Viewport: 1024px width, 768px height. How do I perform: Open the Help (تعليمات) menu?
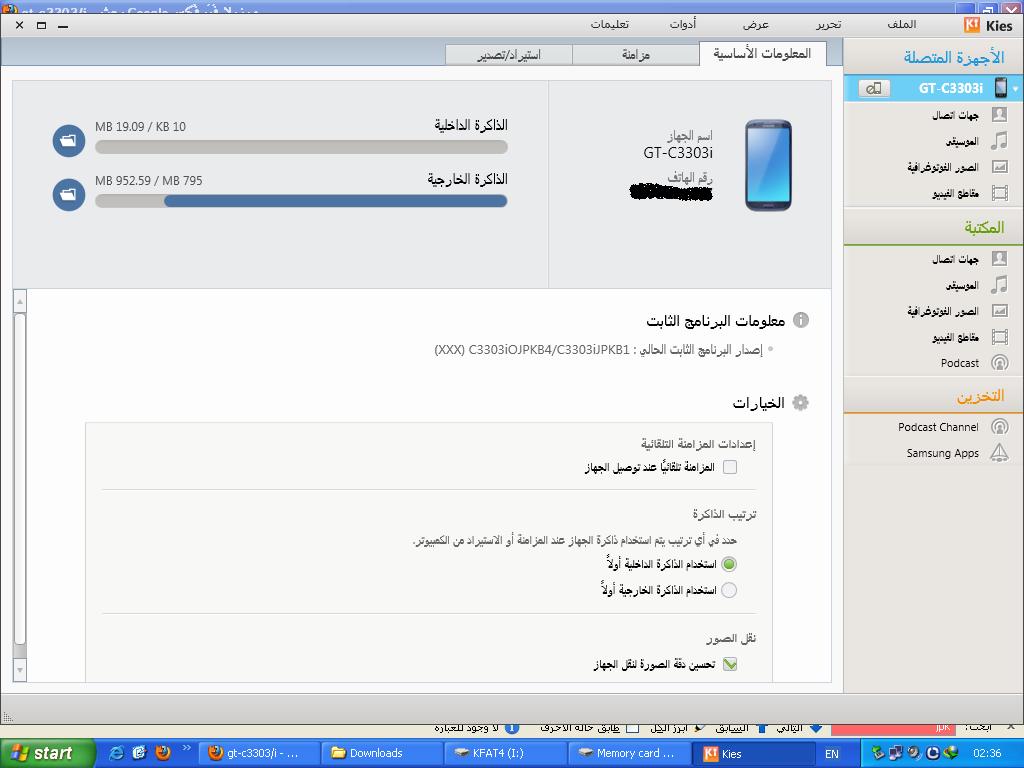610,25
